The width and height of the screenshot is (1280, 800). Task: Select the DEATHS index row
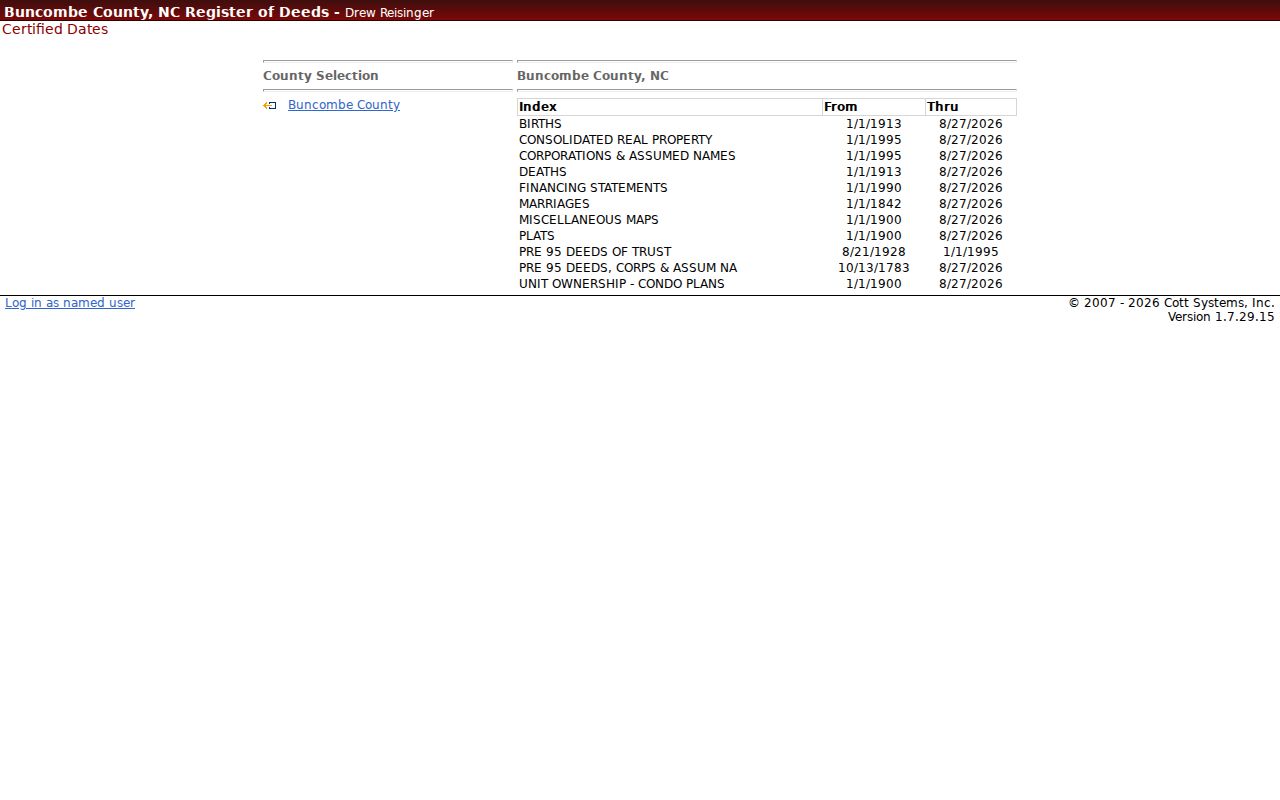pos(767,172)
